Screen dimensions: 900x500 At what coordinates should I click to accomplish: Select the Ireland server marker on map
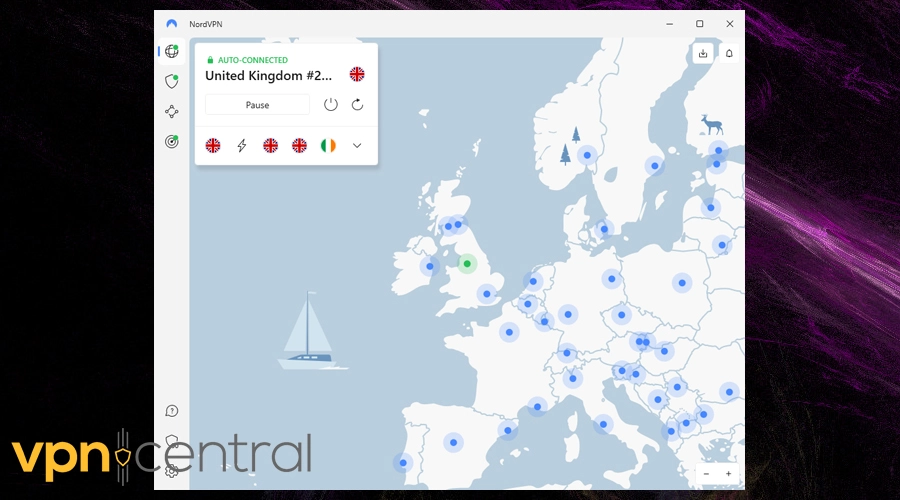429,266
